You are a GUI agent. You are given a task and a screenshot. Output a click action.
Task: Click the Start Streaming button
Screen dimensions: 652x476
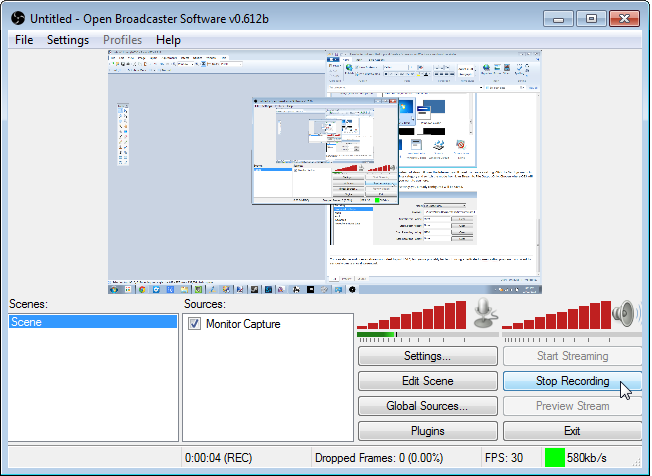tap(572, 356)
